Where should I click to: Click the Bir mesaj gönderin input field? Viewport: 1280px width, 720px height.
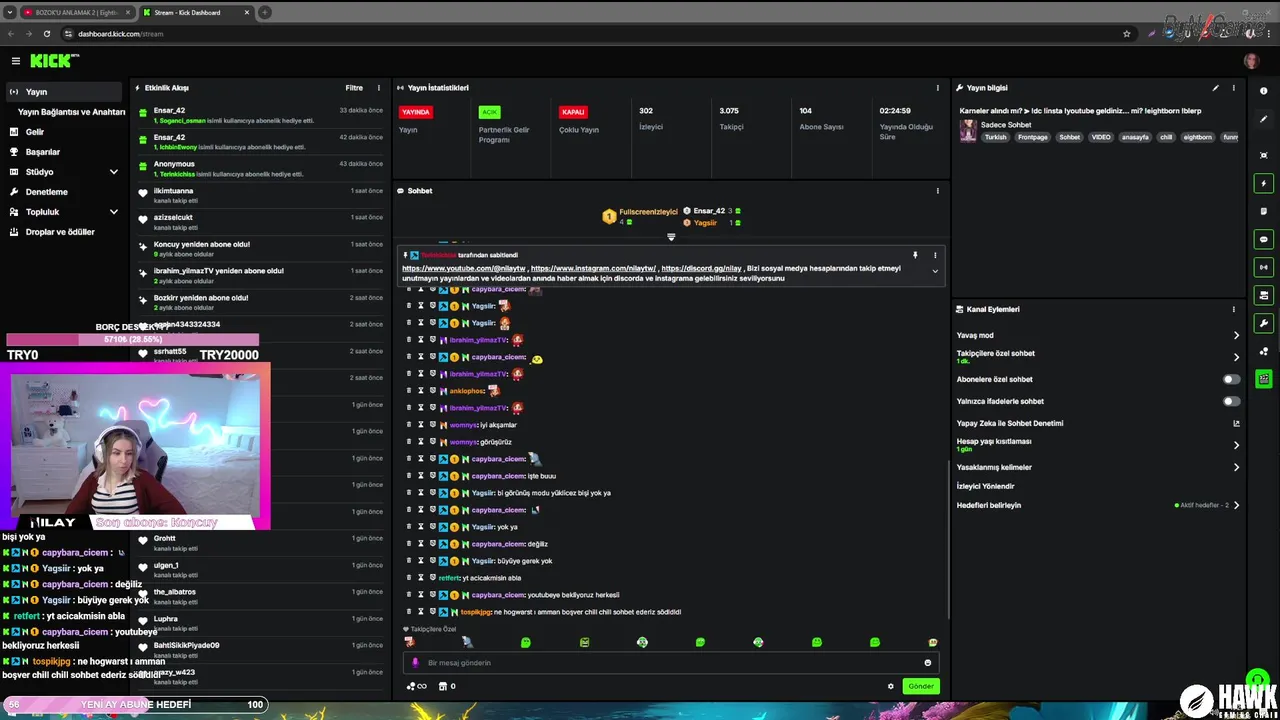(672, 663)
